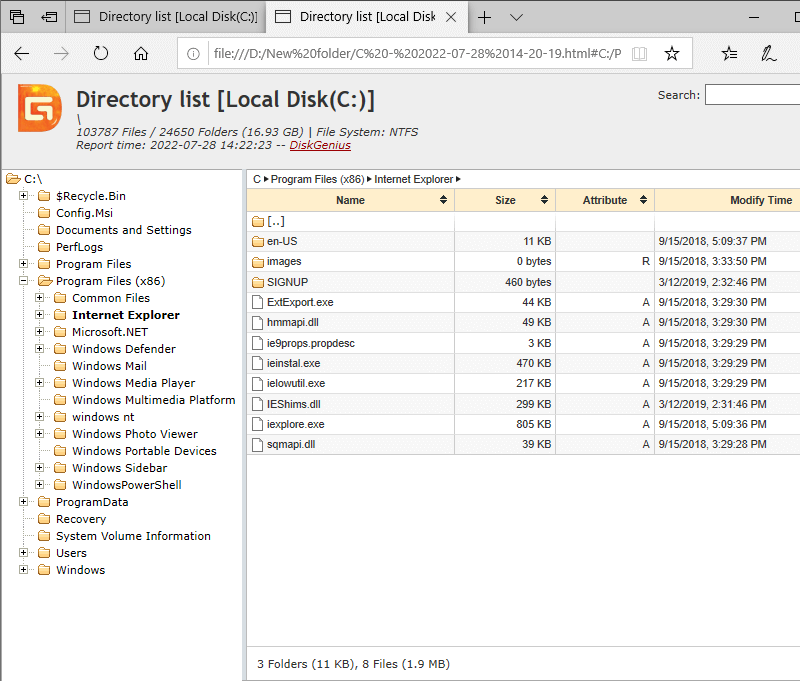Go up via [..] parent folder
Viewport: 800px width, 681px height.
click(276, 221)
